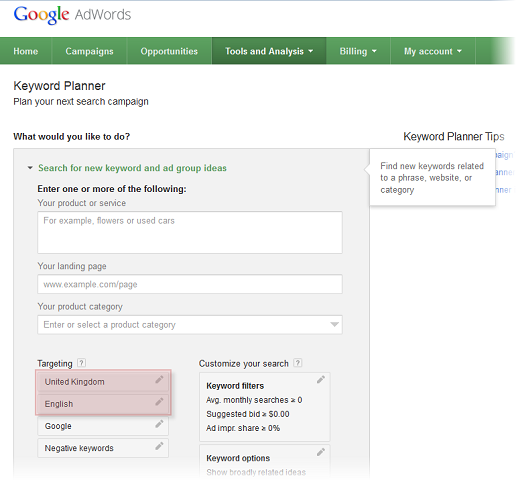Click the 'Customize your search' help icon
The width and height of the screenshot is (516, 480).
coord(298,363)
